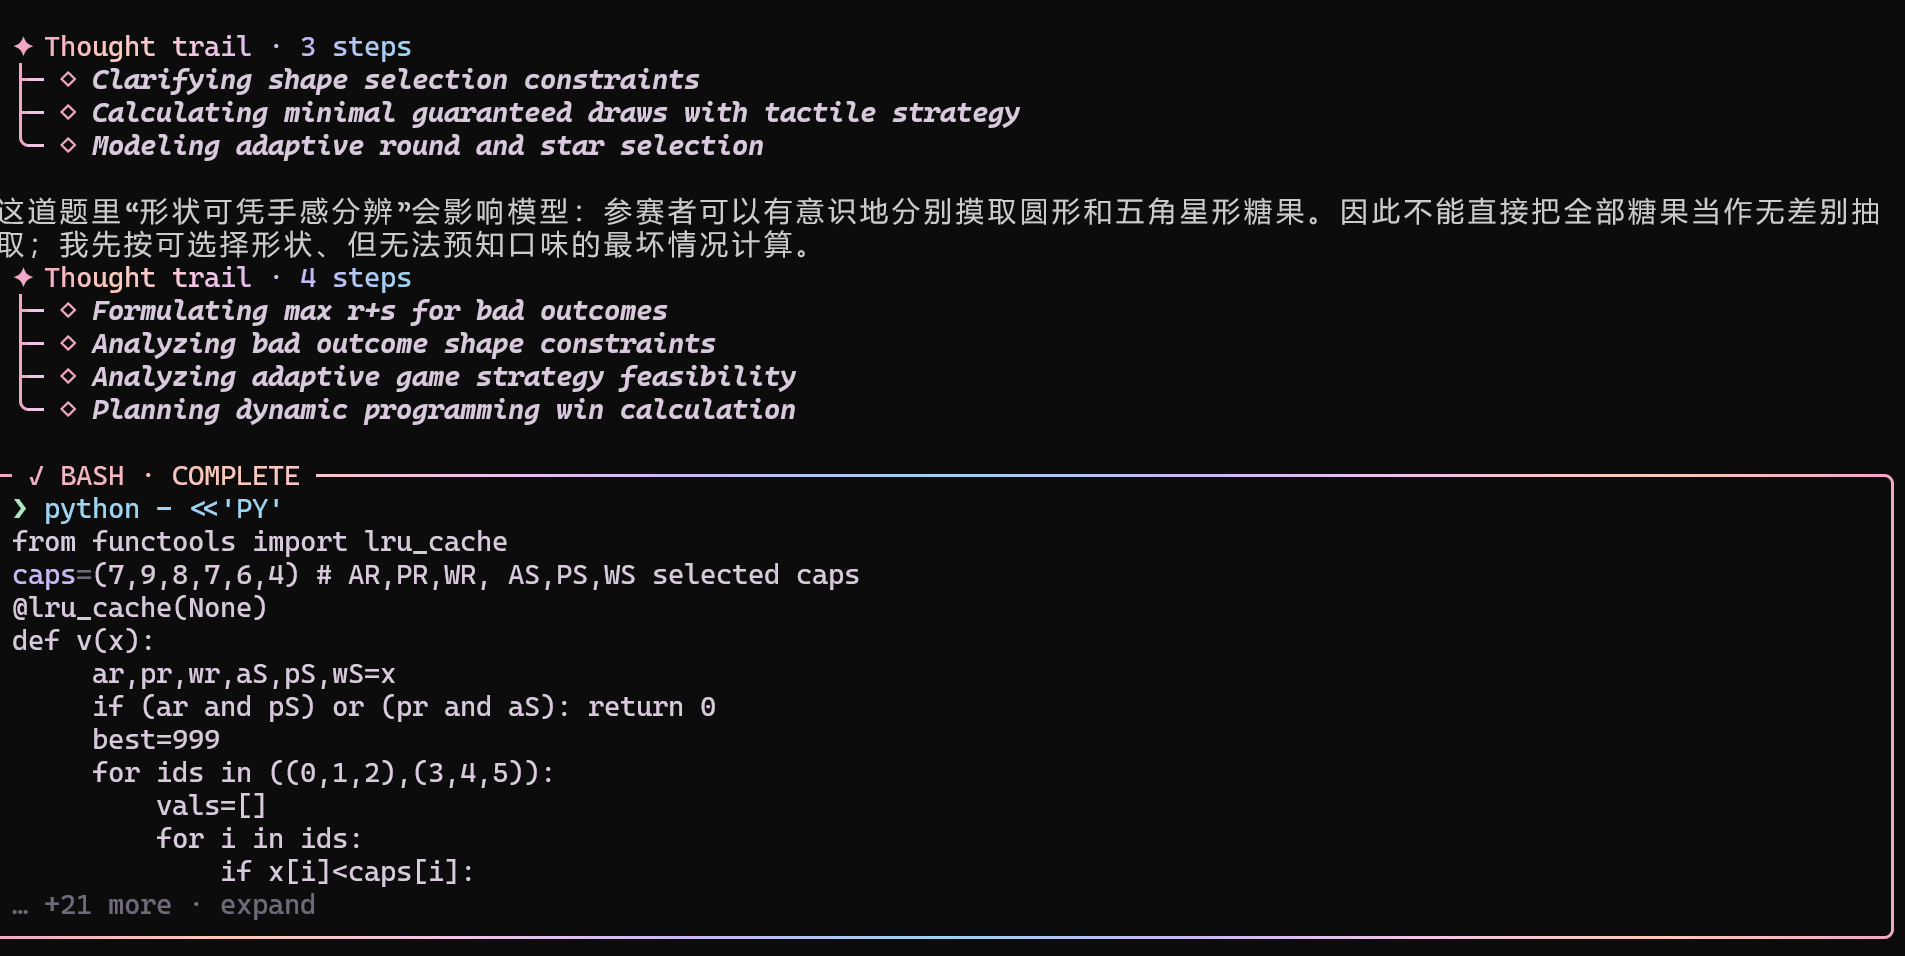Open step 'Analyzing adaptive game strategy feasibility'
Viewport: 1905px width, 956px height.
pos(443,377)
